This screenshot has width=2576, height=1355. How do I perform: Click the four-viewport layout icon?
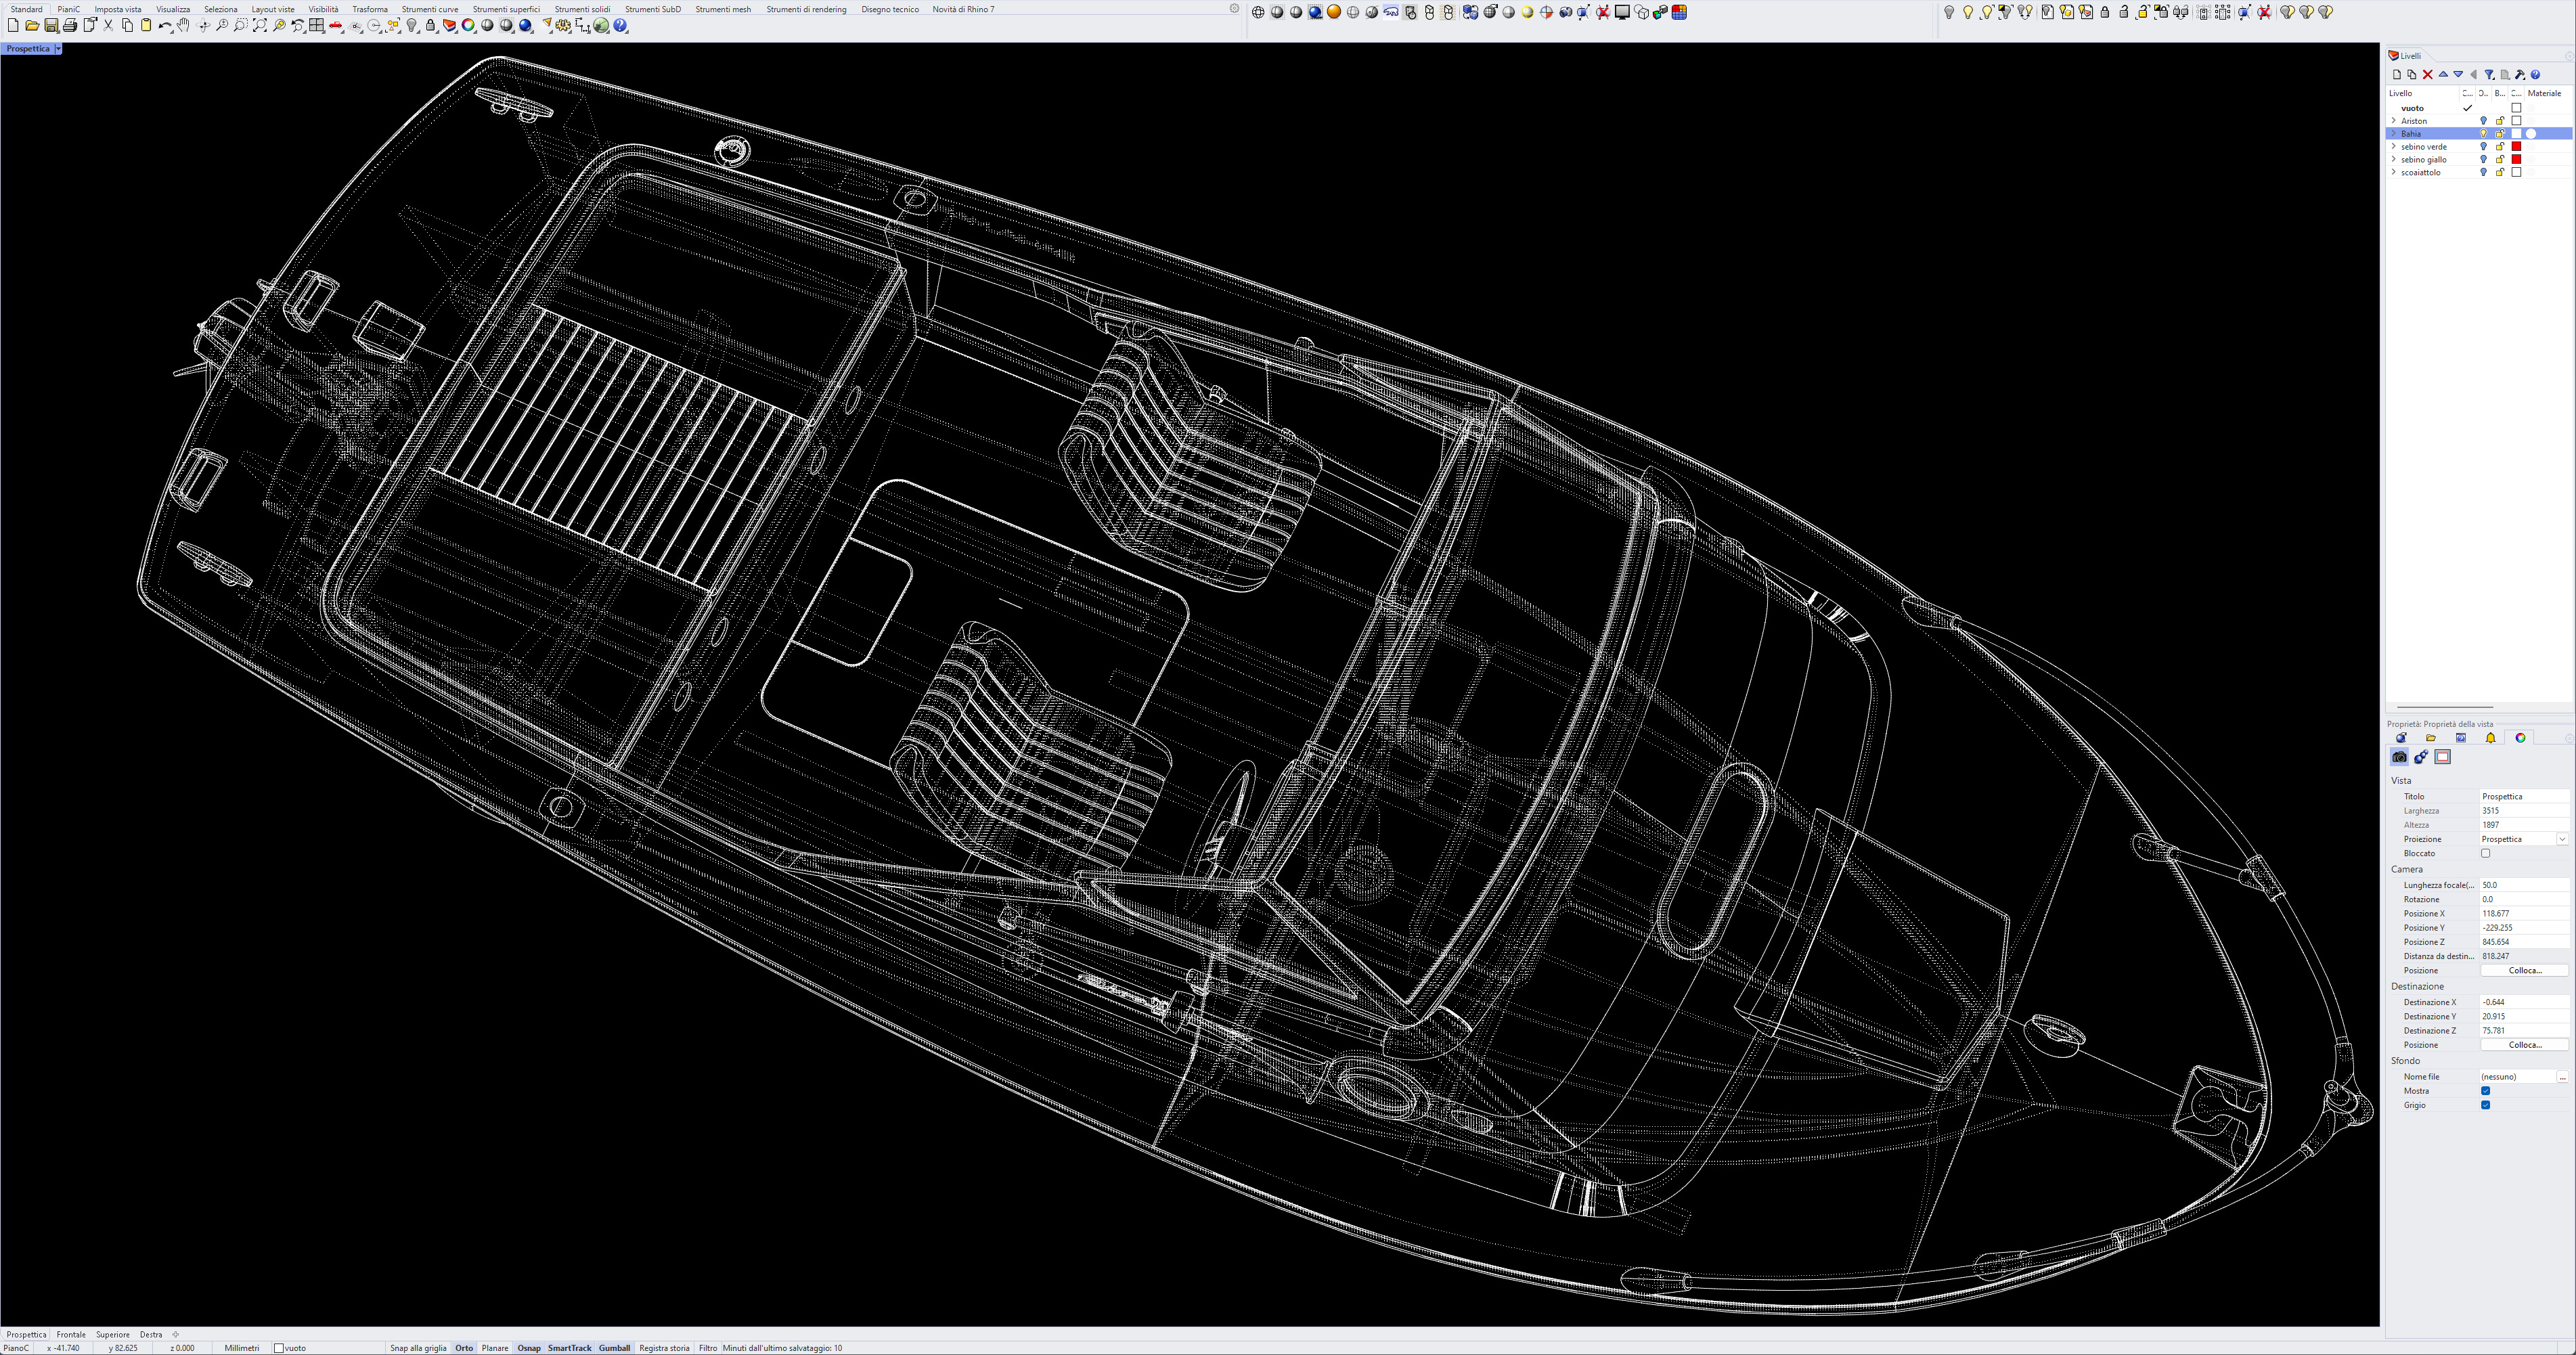(x=317, y=26)
